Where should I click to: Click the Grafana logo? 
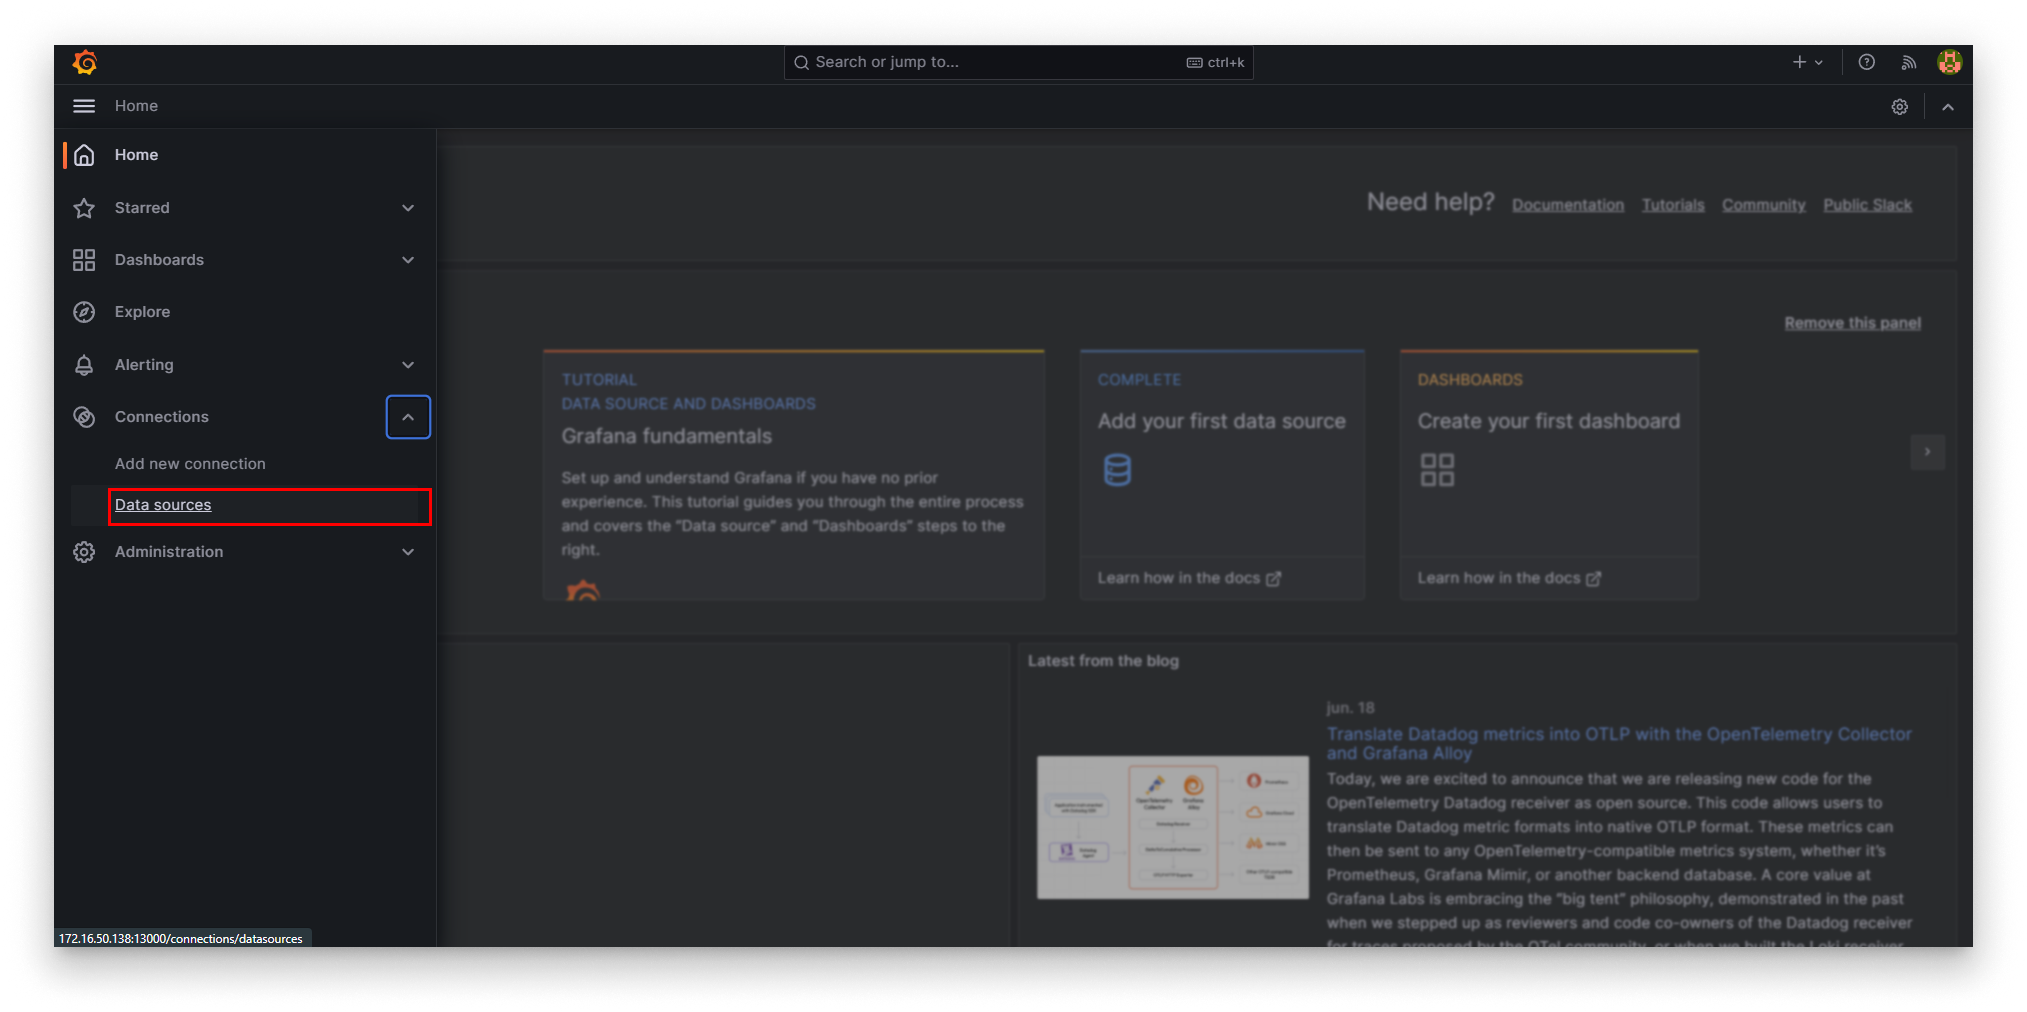click(86, 62)
